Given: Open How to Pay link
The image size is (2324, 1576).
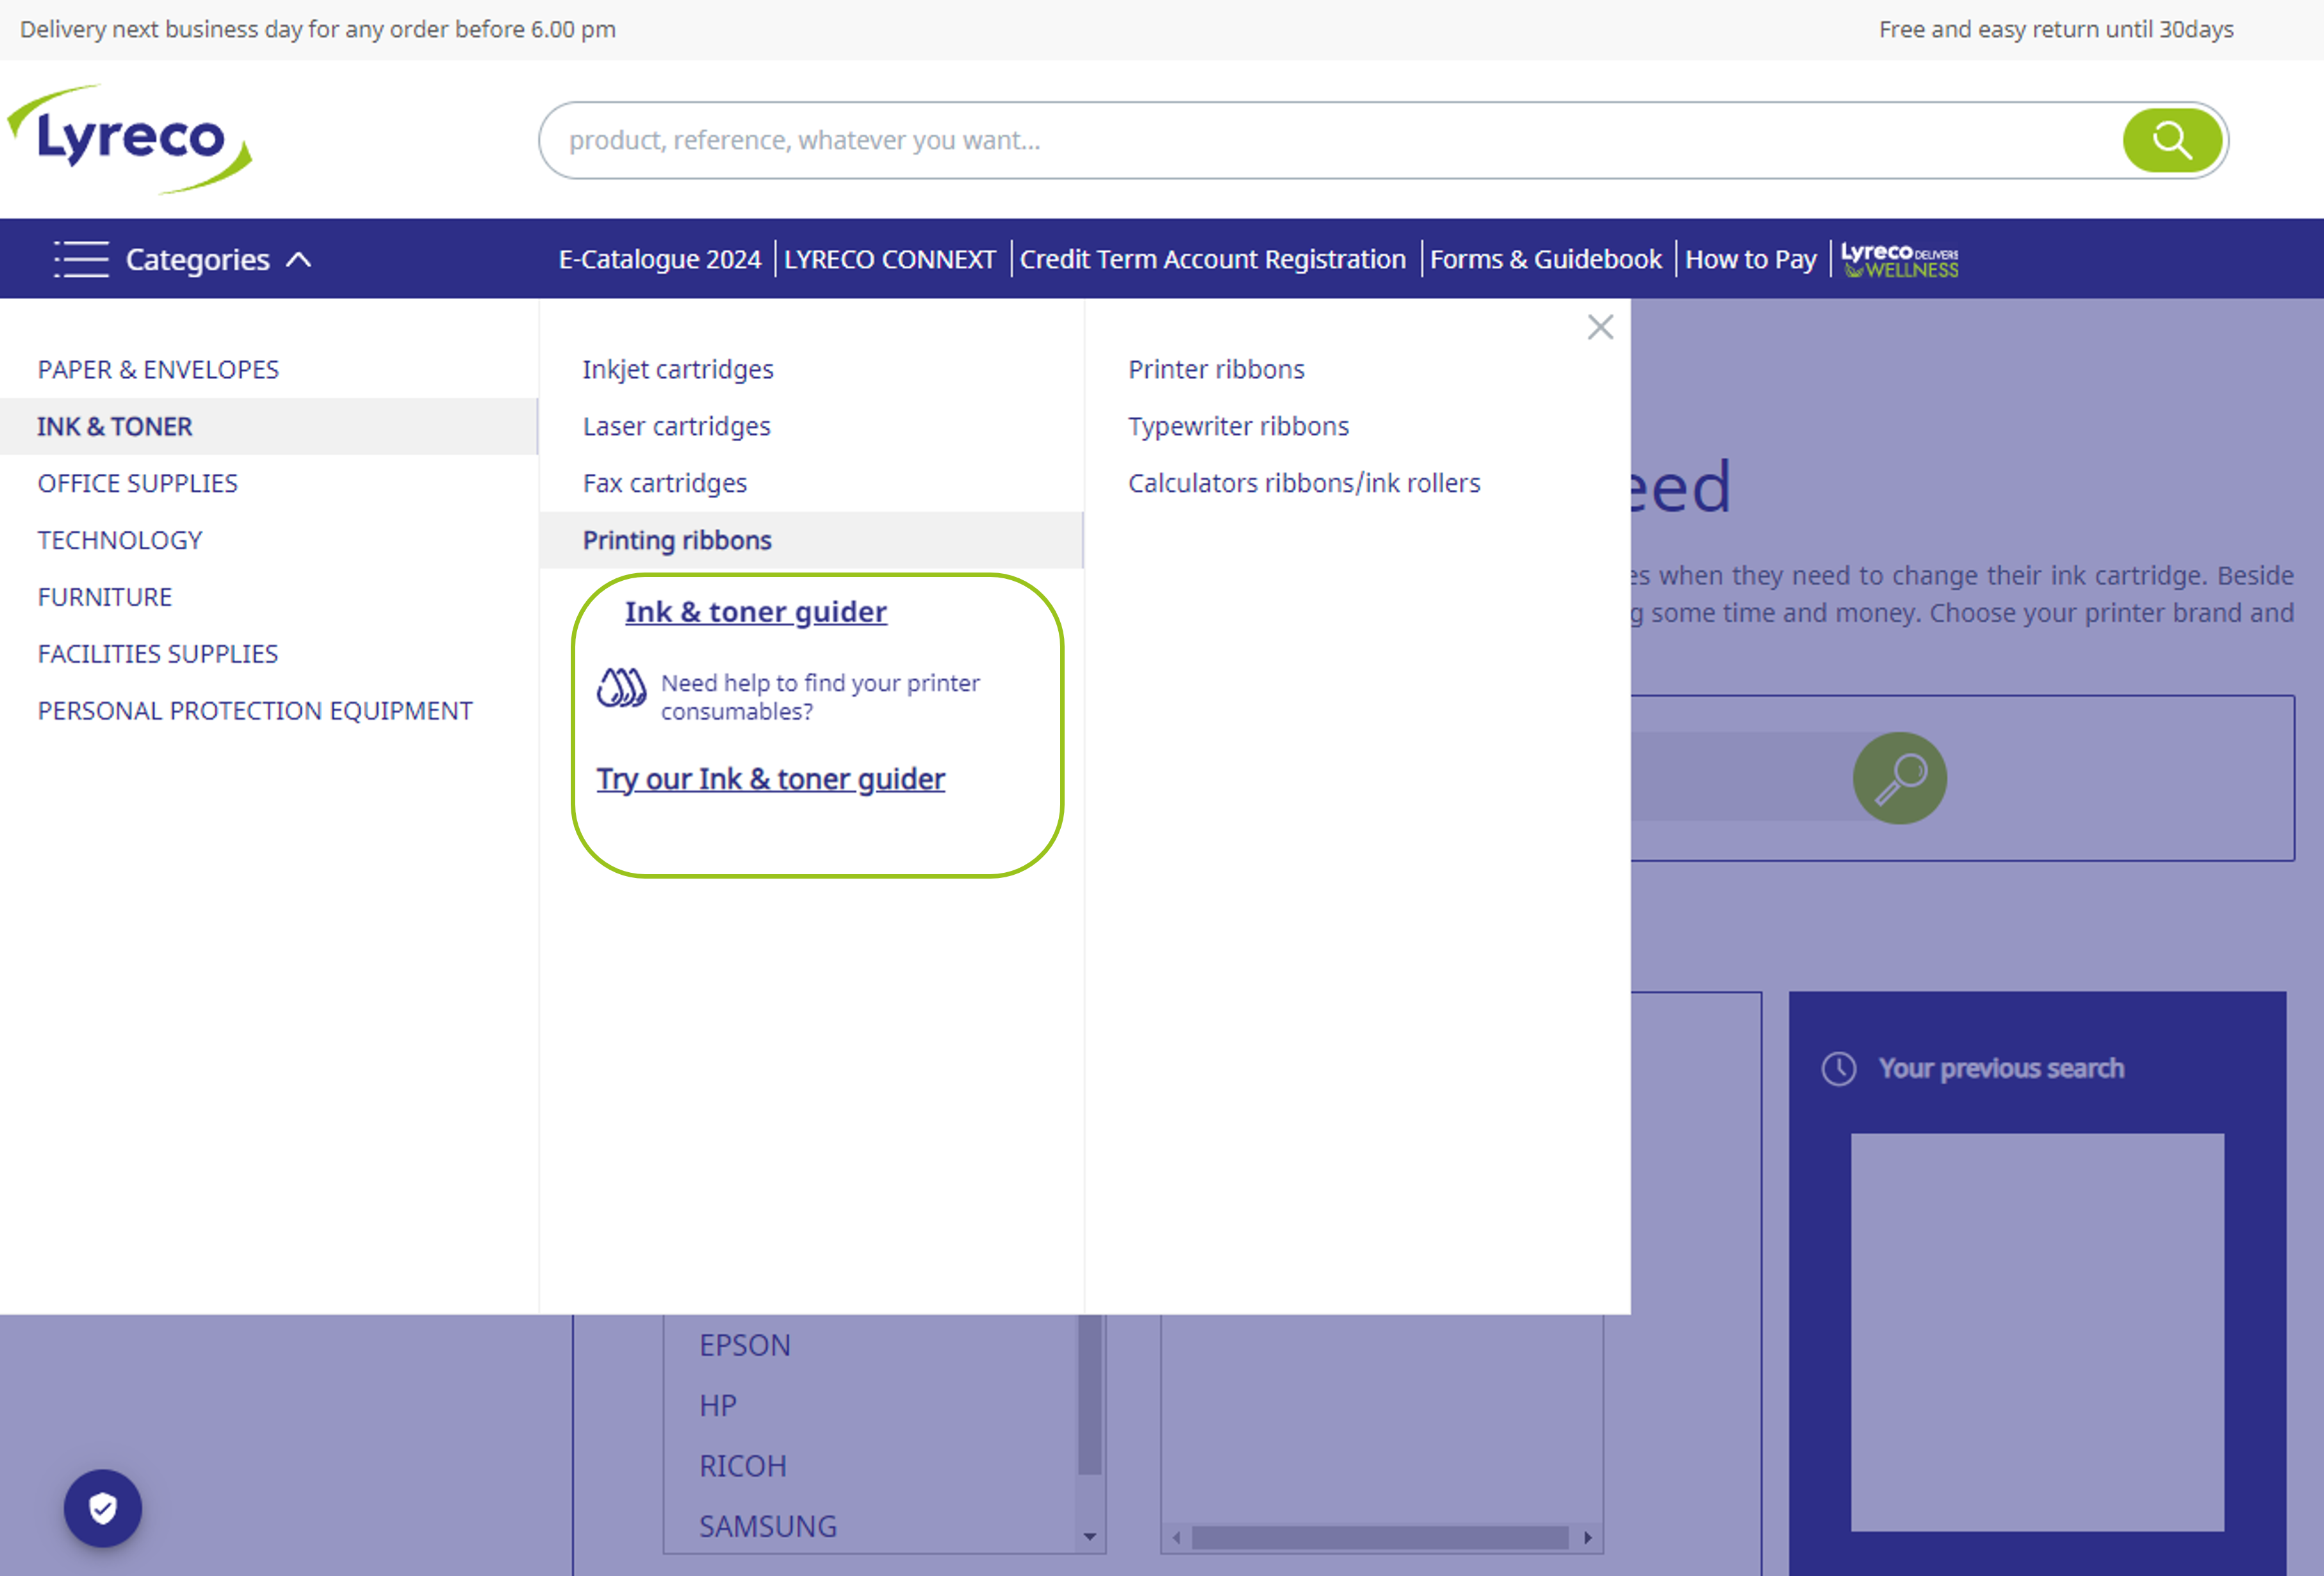Looking at the screenshot, I should [x=1750, y=259].
